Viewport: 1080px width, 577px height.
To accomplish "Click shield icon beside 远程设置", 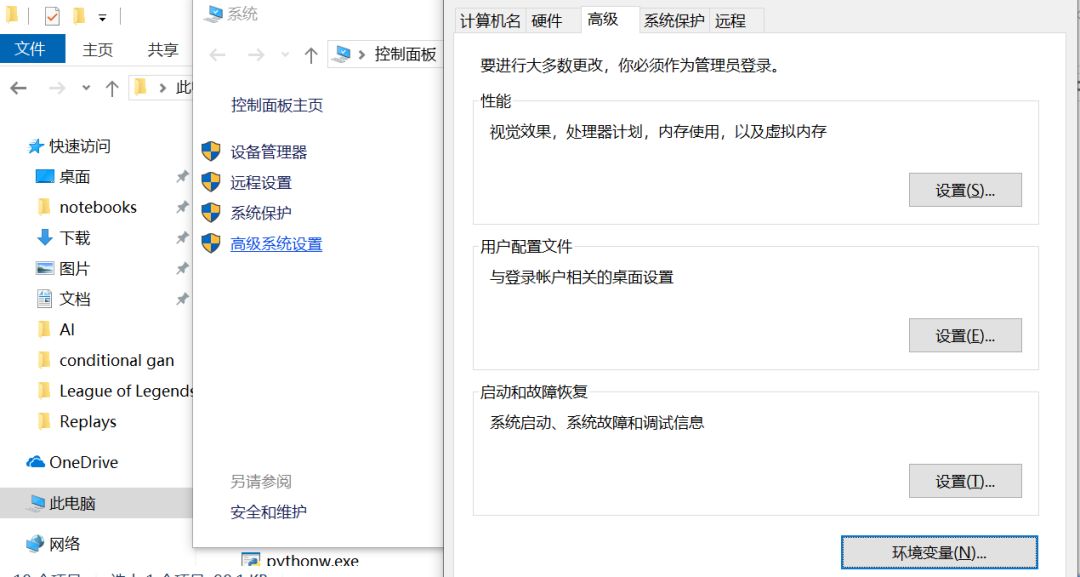I will pyautogui.click(x=211, y=182).
